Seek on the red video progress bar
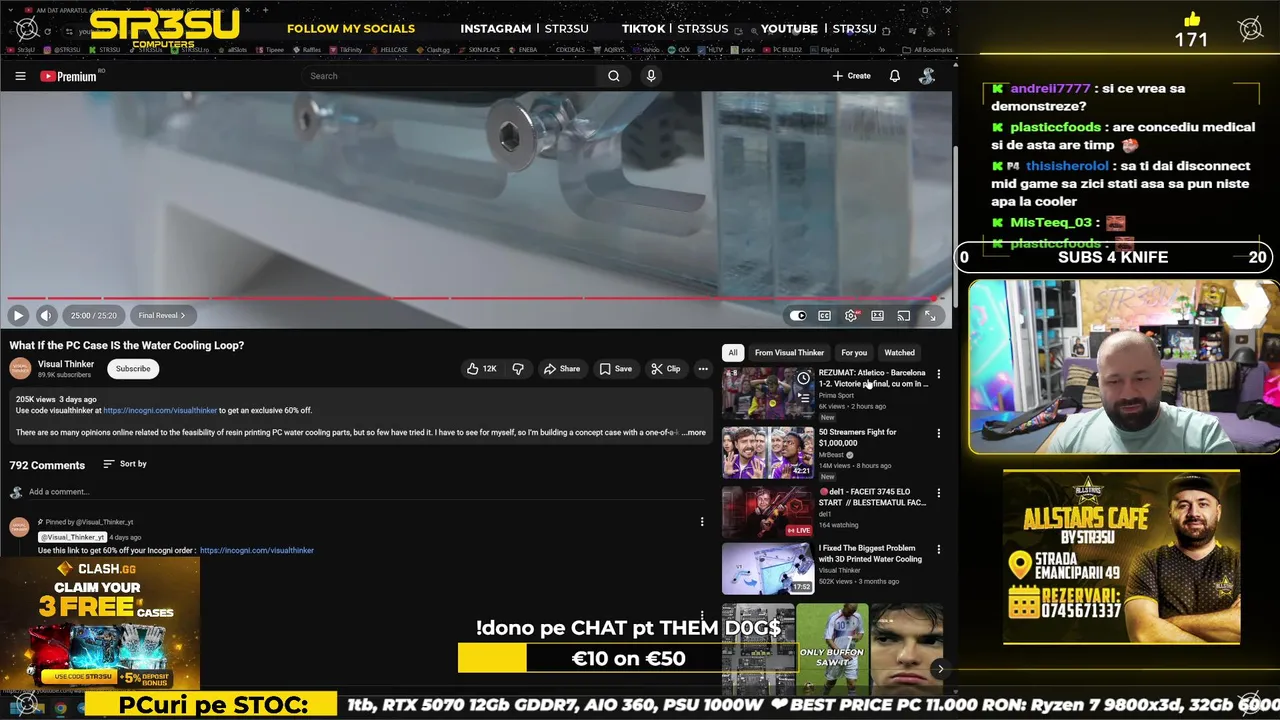 (x=473, y=298)
